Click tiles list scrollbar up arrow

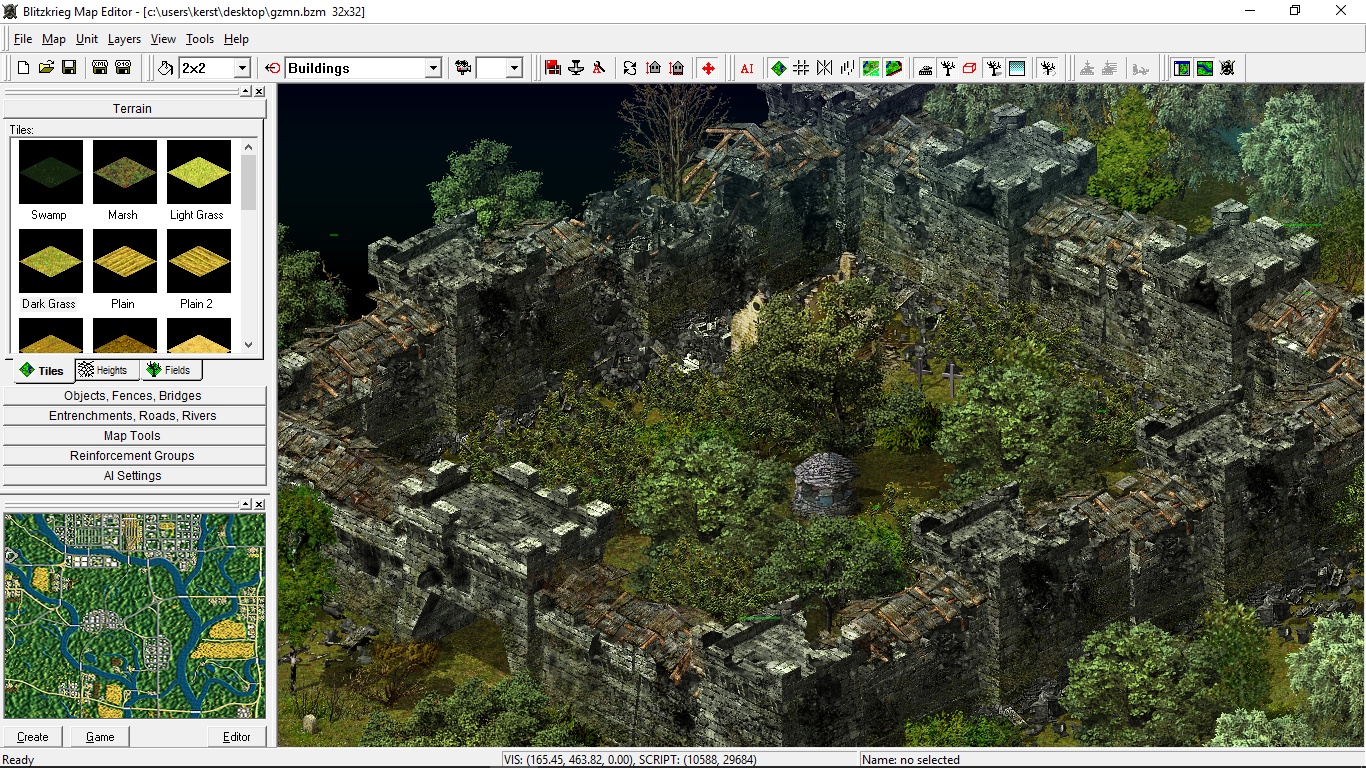coord(249,147)
